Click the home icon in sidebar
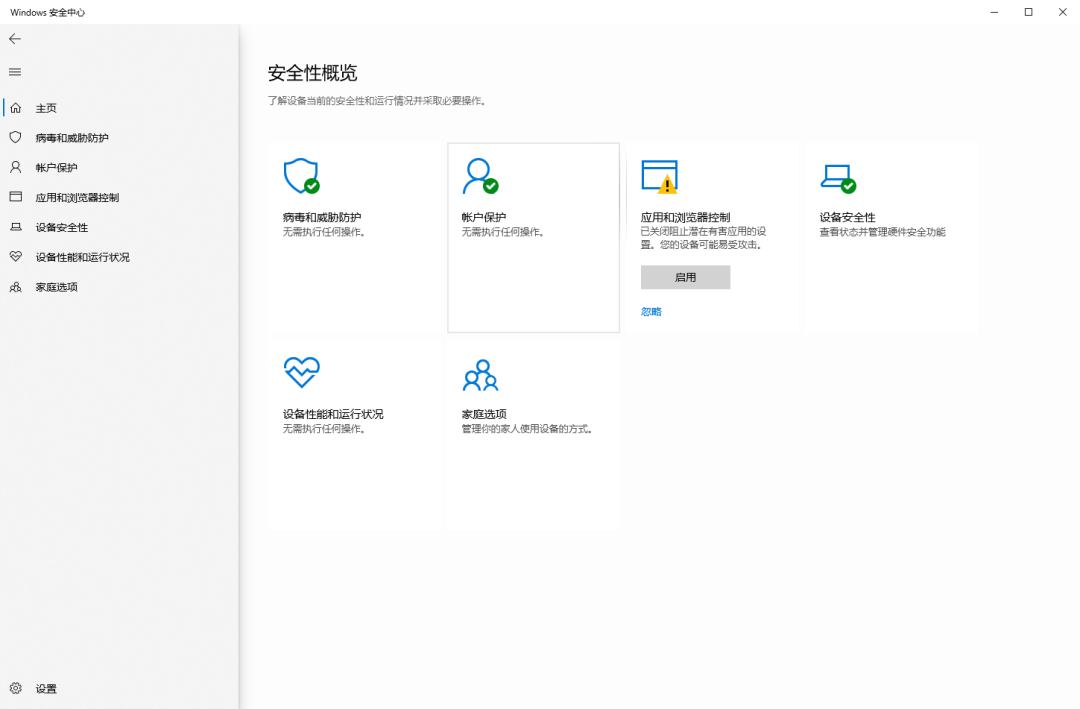This screenshot has width=1080, height=709. tap(15, 108)
